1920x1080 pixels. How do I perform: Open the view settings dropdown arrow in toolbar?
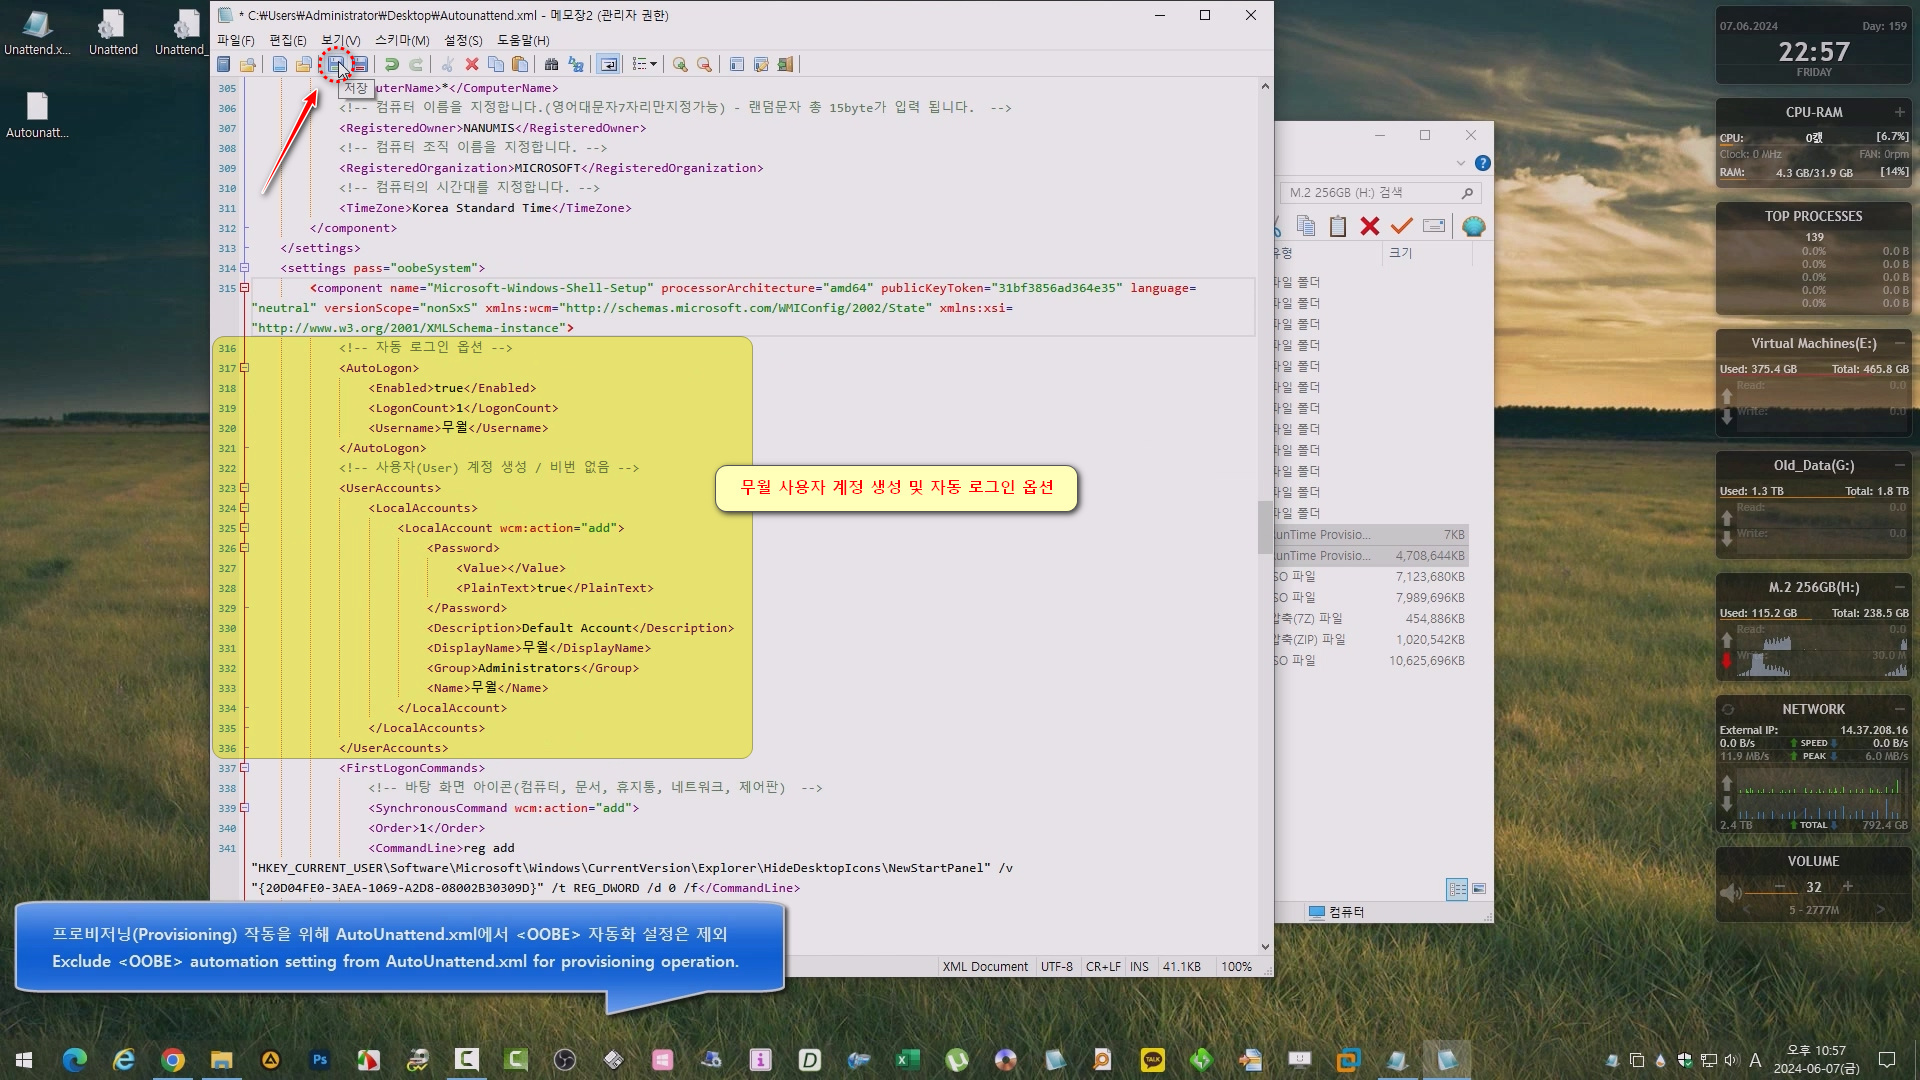[x=653, y=65]
